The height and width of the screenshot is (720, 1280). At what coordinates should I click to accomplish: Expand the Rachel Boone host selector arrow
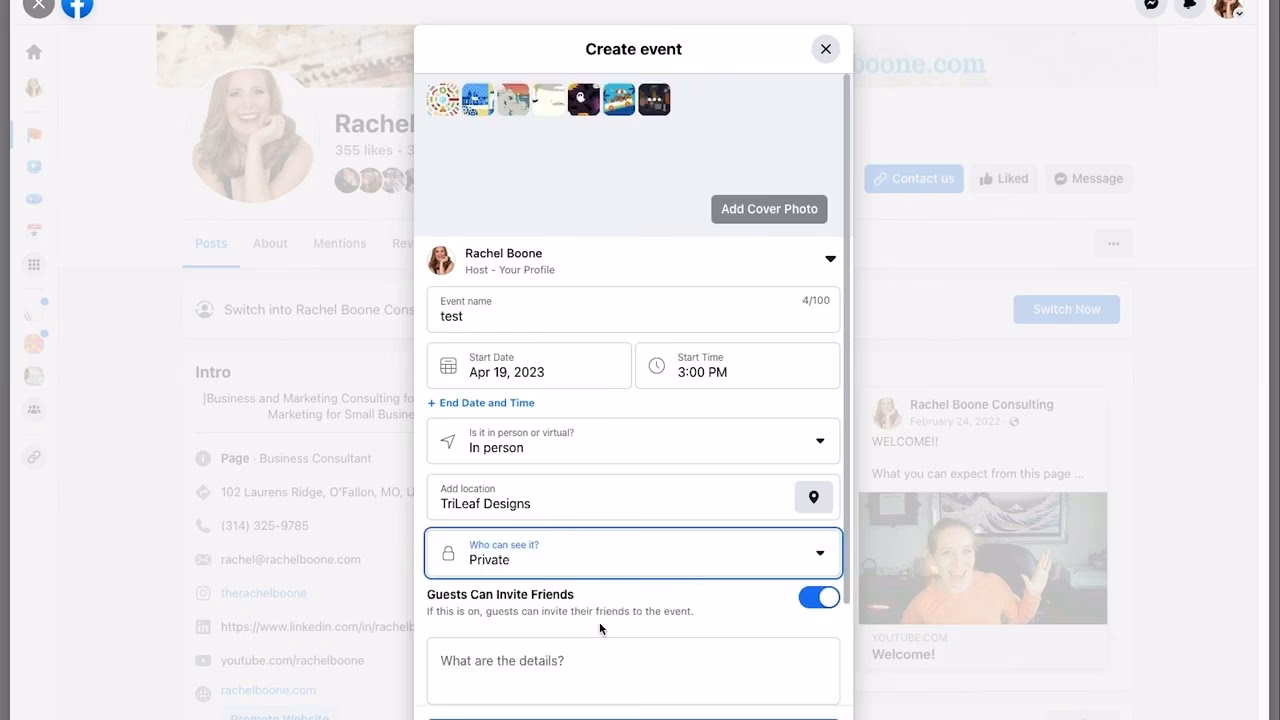(830, 259)
